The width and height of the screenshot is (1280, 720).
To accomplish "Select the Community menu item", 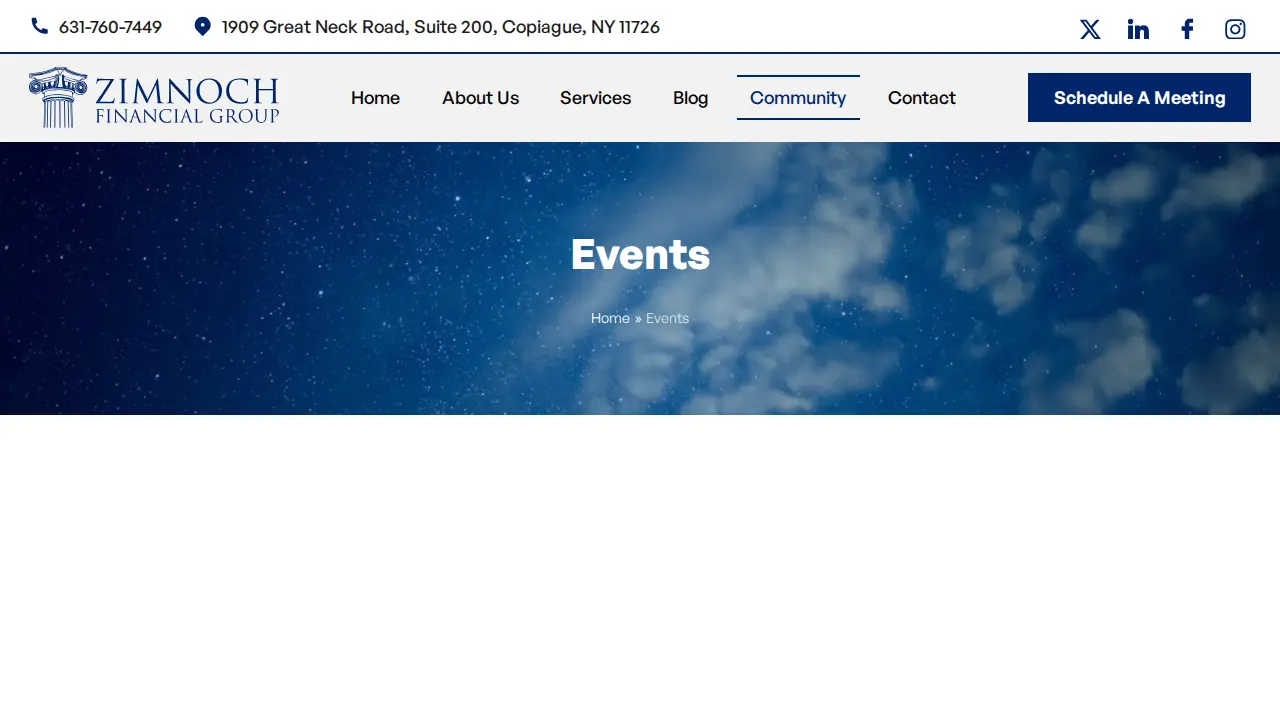I will point(798,98).
